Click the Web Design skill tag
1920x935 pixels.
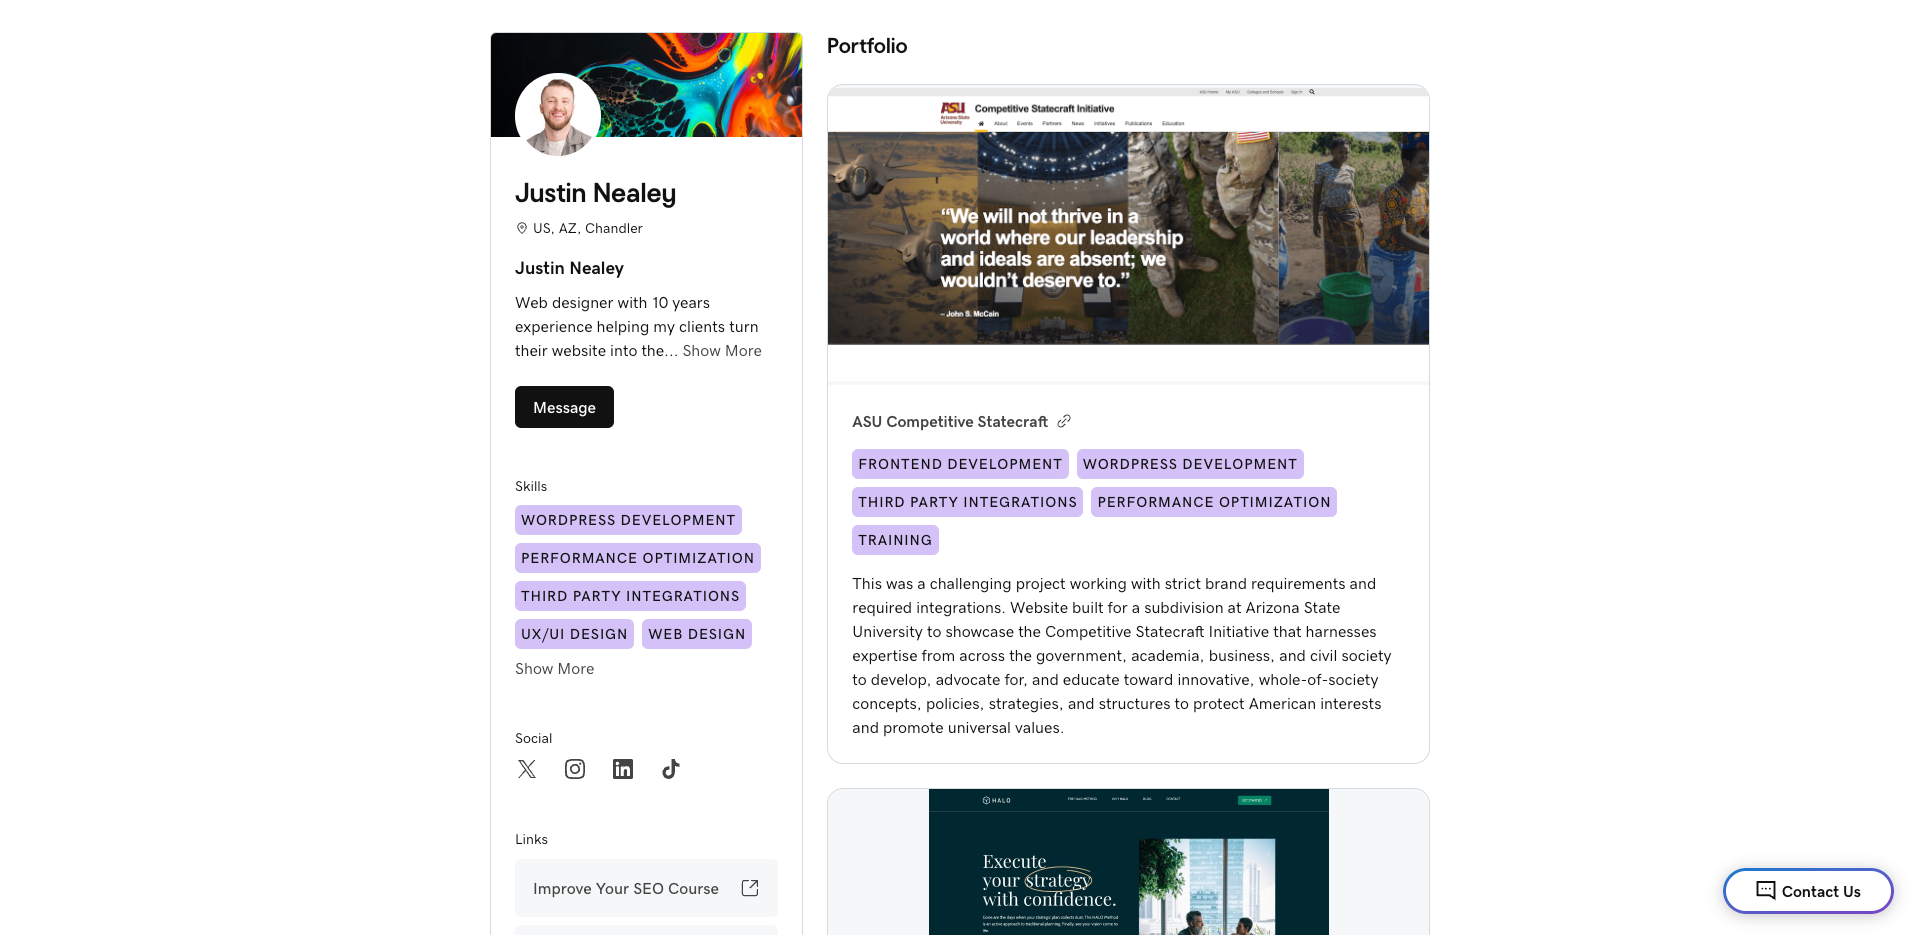point(696,634)
